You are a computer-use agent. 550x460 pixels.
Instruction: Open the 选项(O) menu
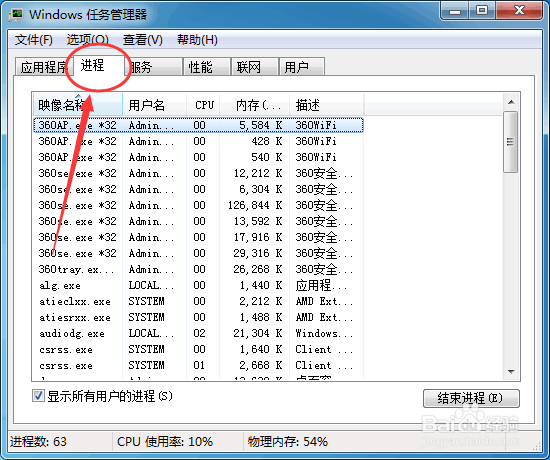click(x=88, y=40)
